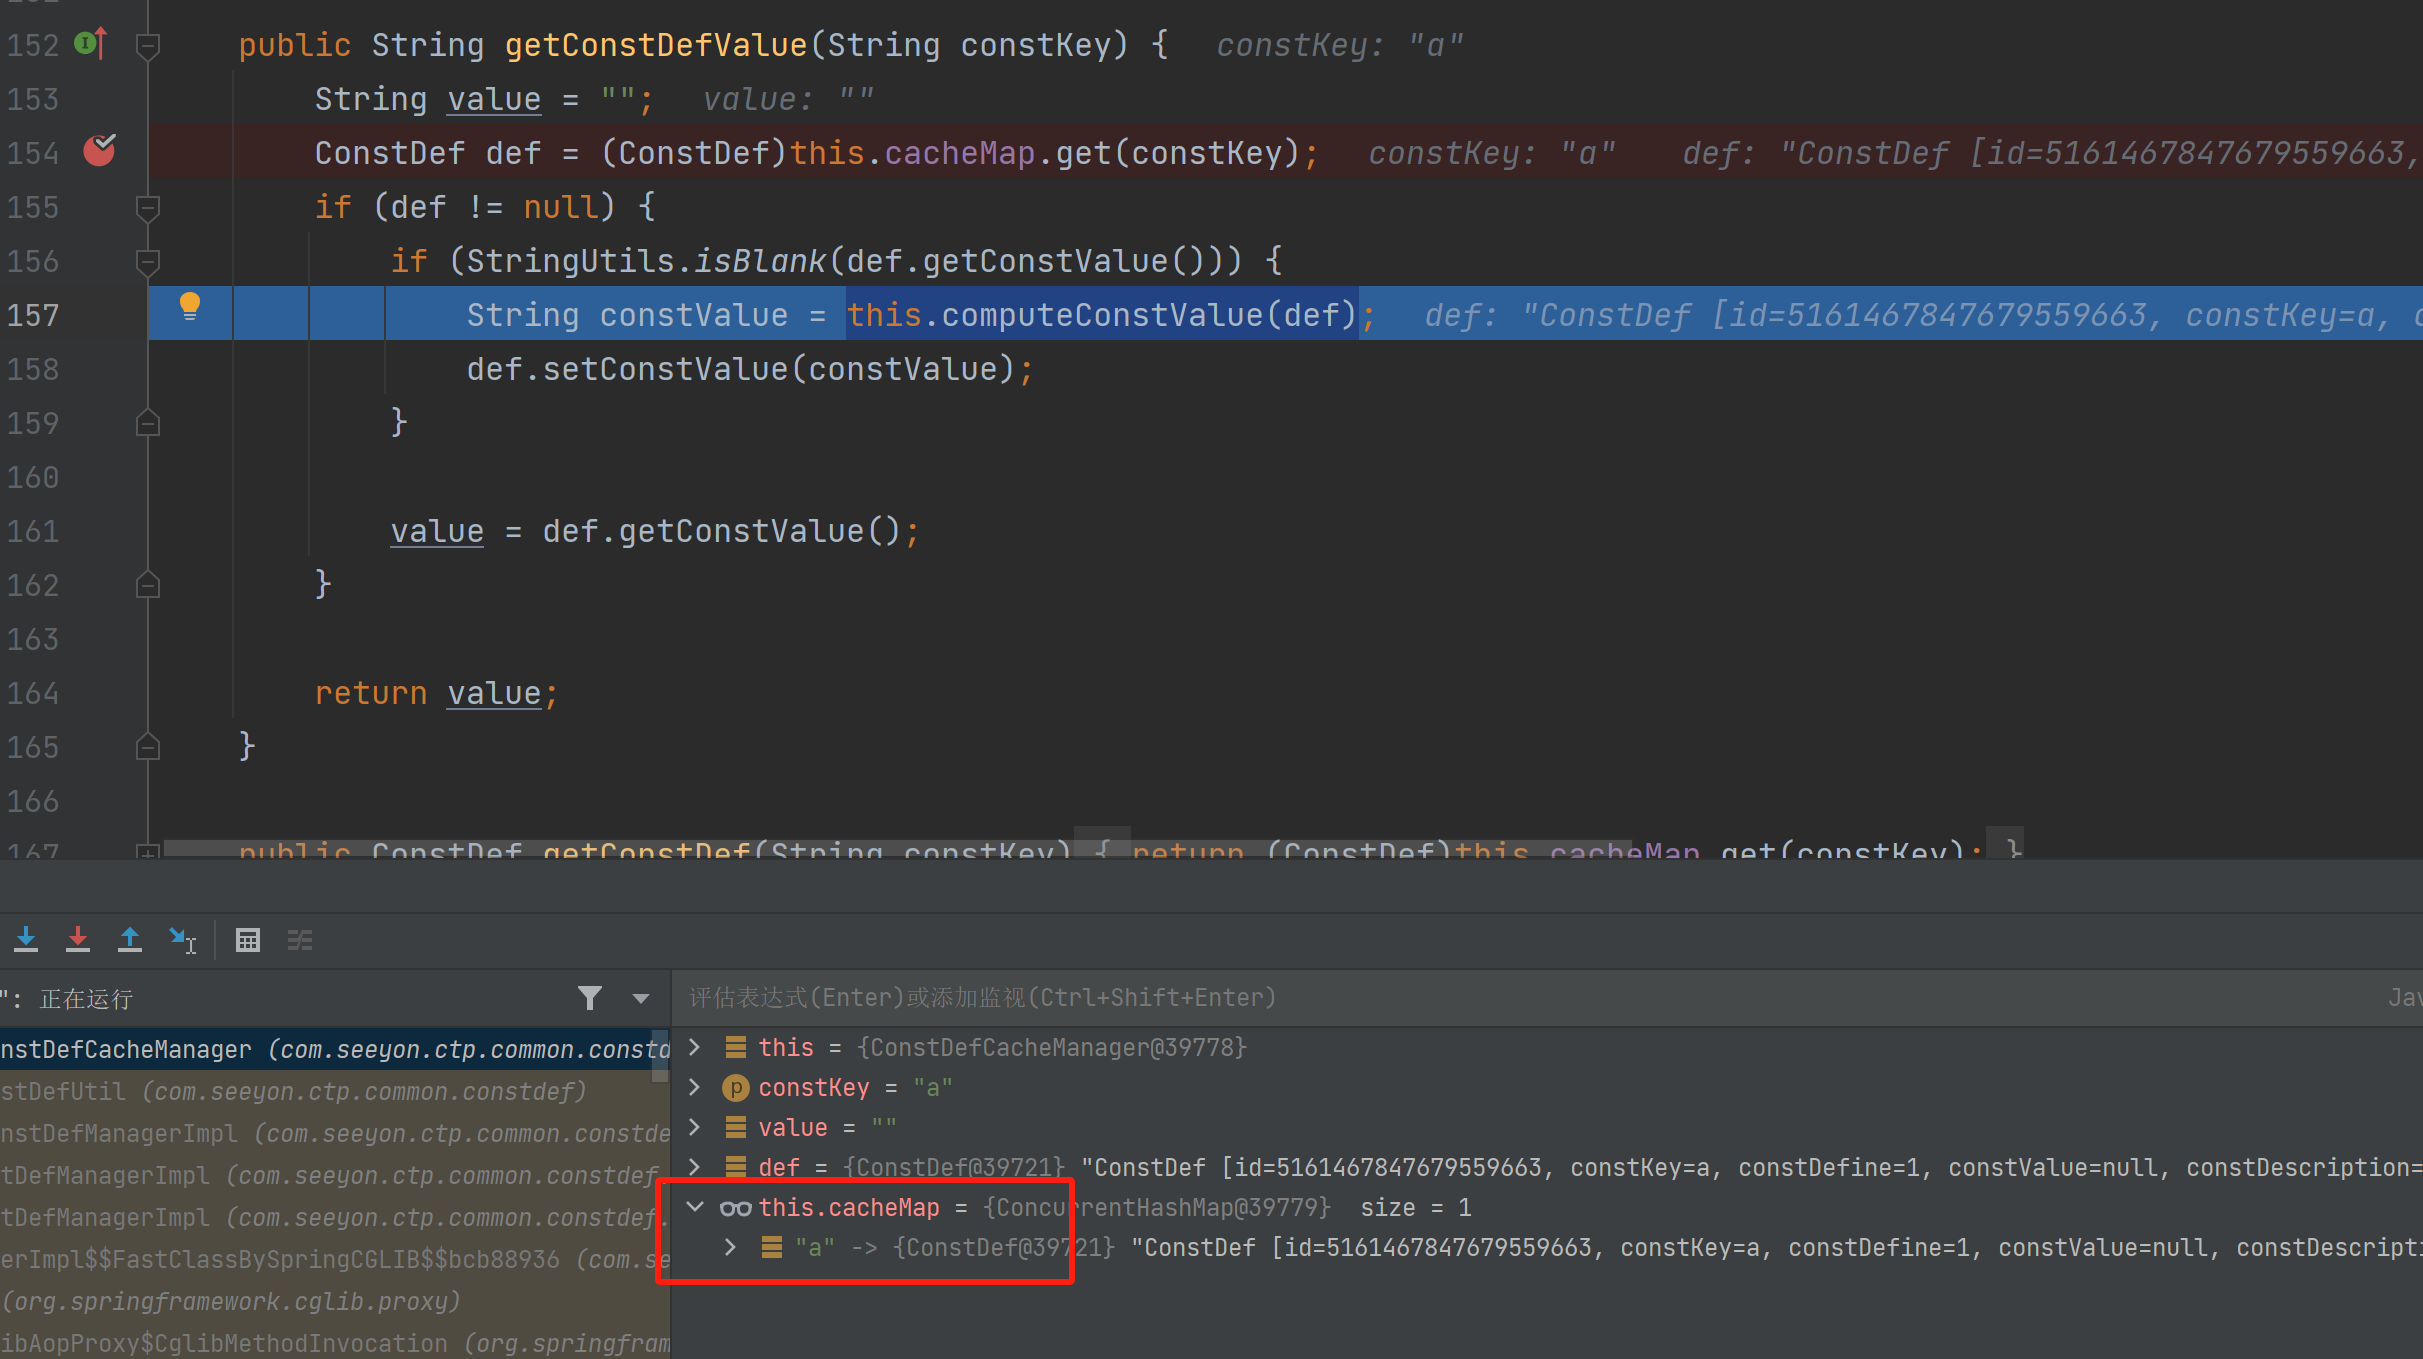
Task: Expand the "a" map entry node
Action: point(731,1247)
